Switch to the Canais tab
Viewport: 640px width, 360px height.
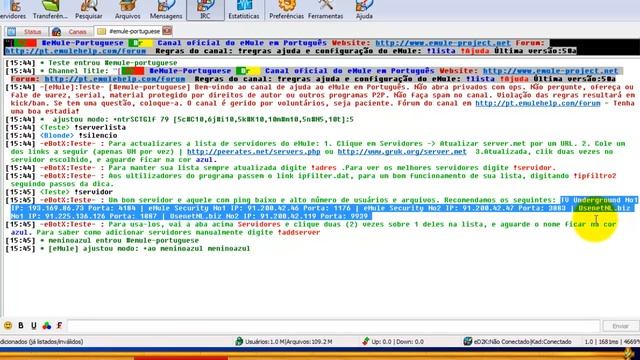click(x=71, y=31)
